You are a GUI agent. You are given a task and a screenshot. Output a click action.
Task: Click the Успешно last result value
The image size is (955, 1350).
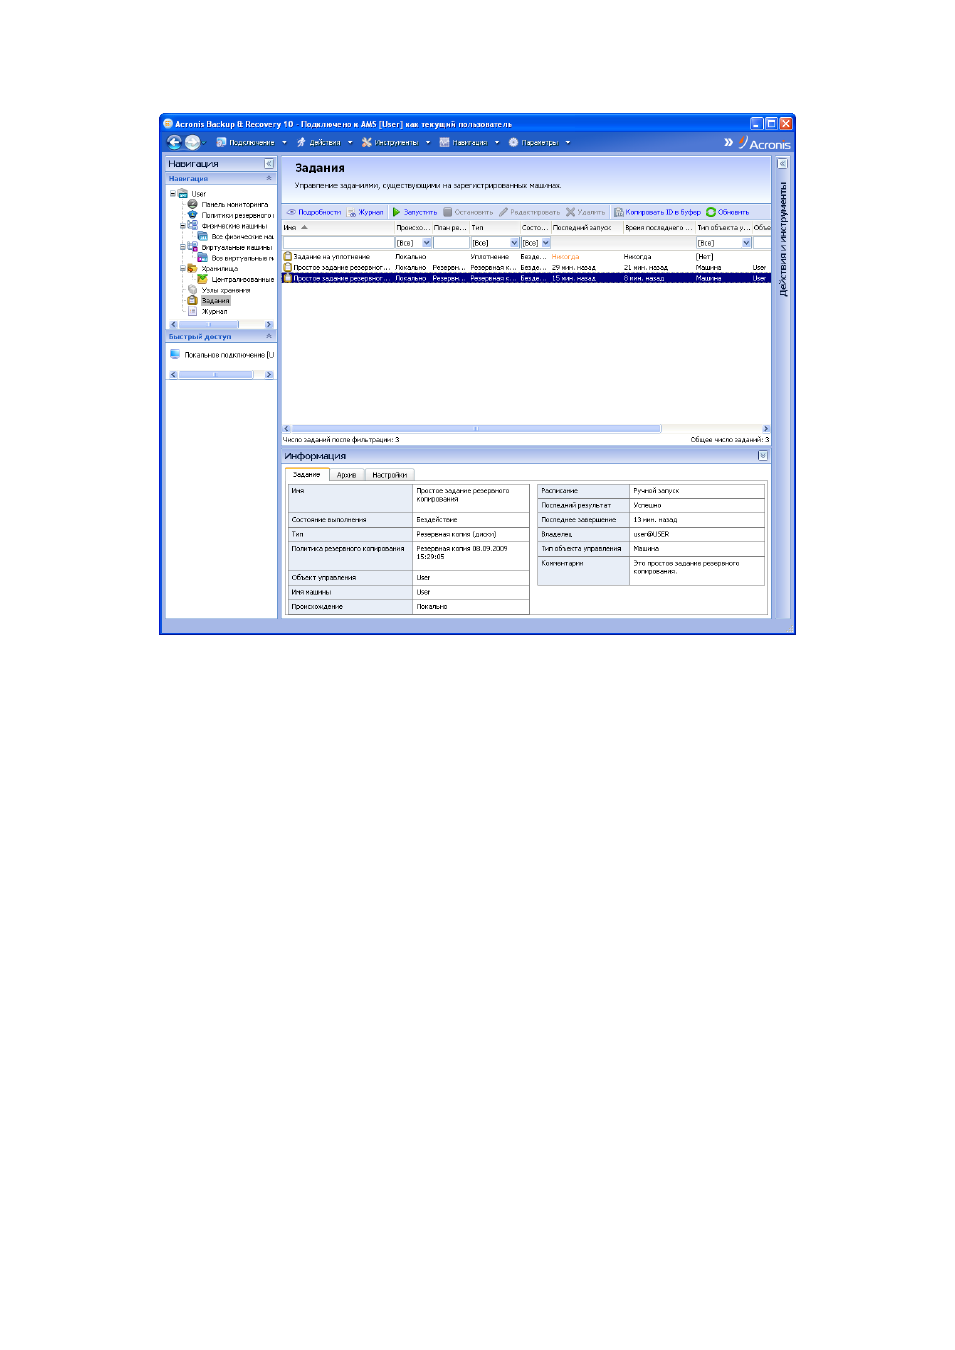[x=647, y=505]
